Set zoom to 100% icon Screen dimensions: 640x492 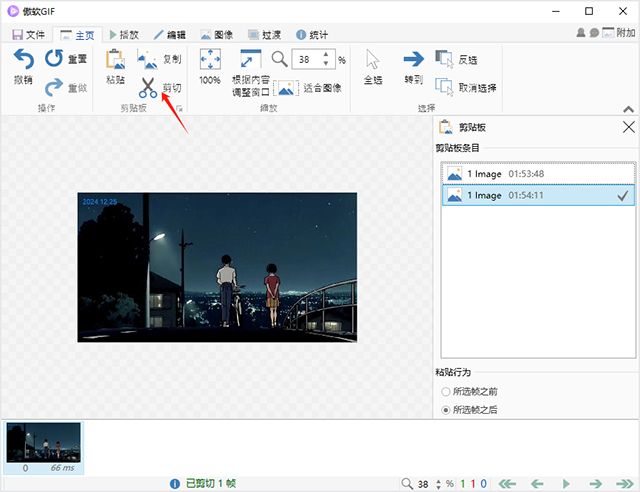(x=210, y=59)
